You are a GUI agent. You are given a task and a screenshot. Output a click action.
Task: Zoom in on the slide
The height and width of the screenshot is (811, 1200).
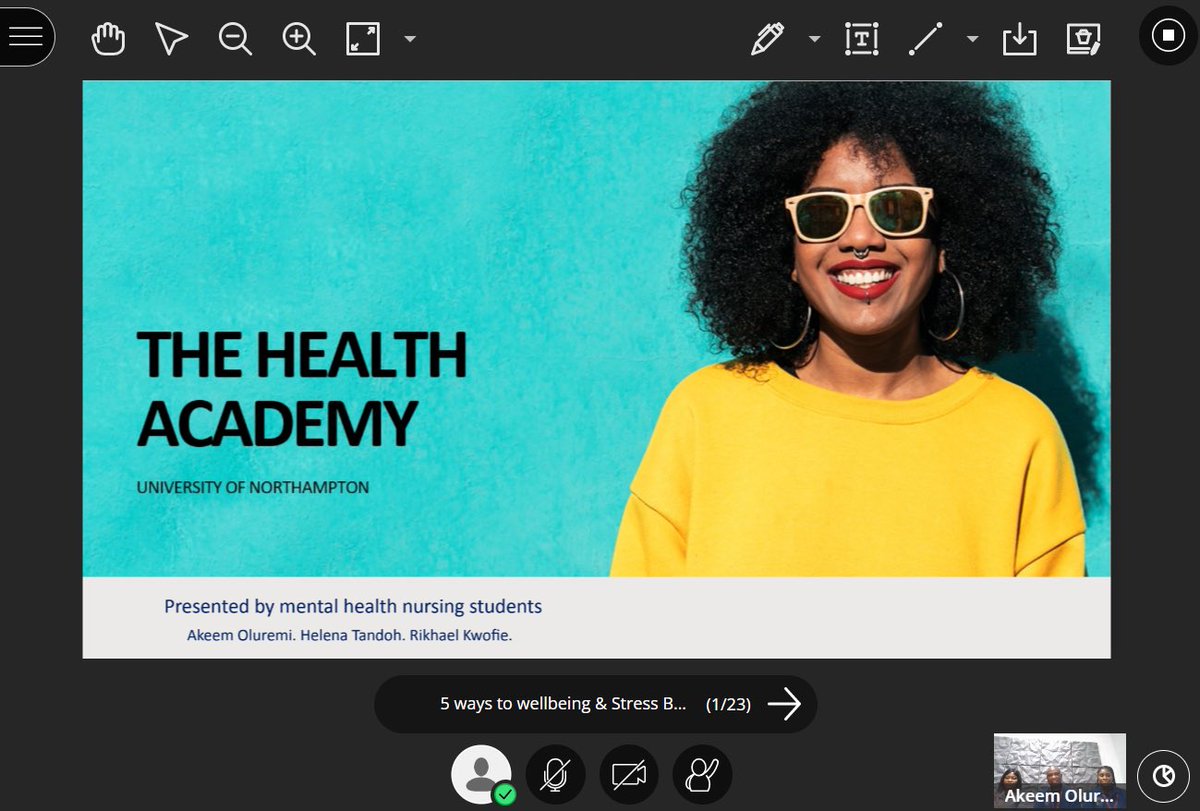pos(297,37)
